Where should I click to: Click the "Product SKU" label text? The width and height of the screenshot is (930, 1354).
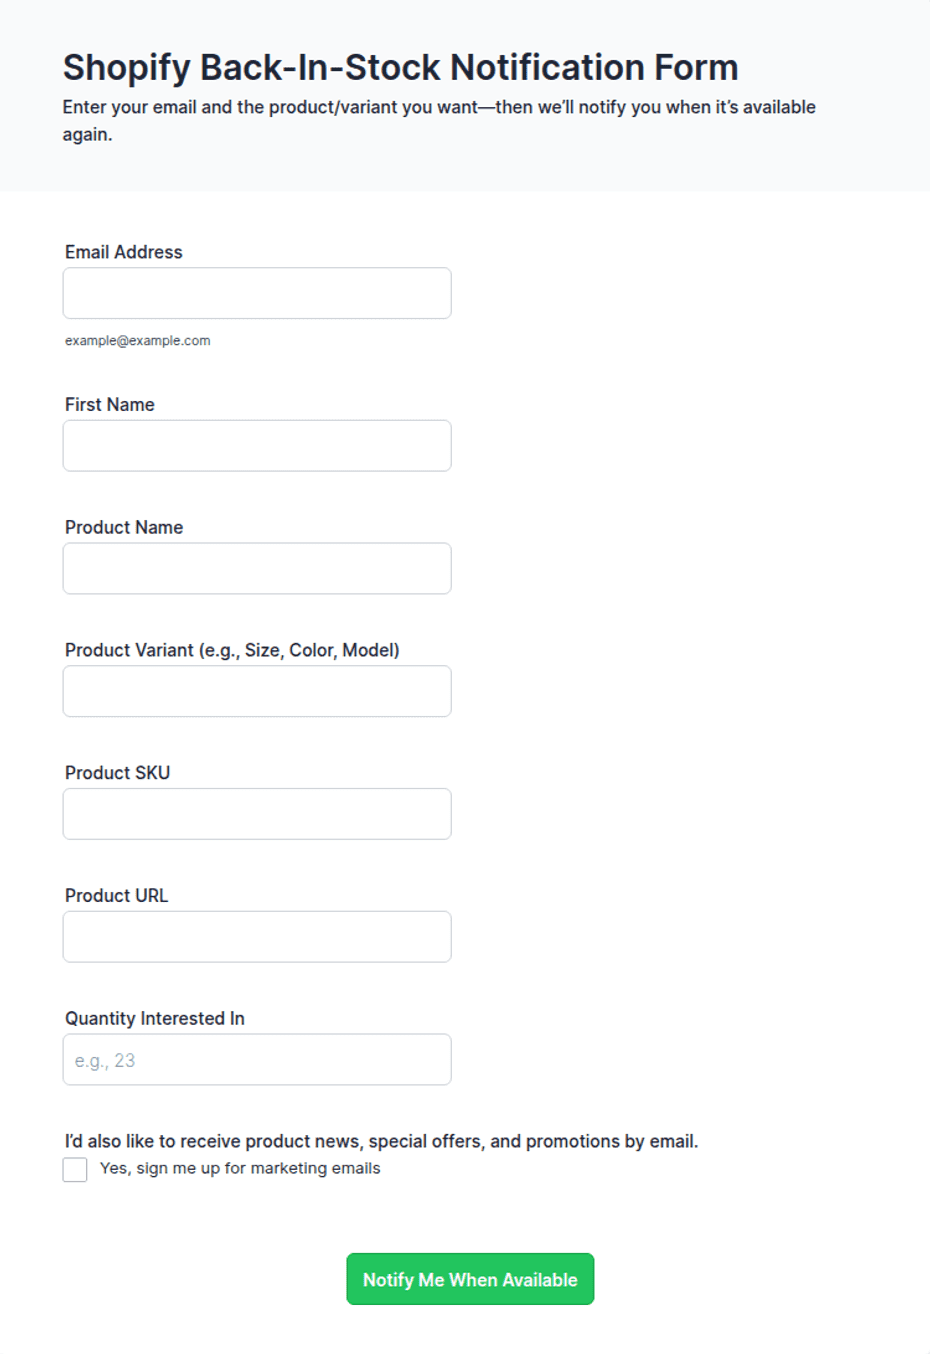click(118, 773)
